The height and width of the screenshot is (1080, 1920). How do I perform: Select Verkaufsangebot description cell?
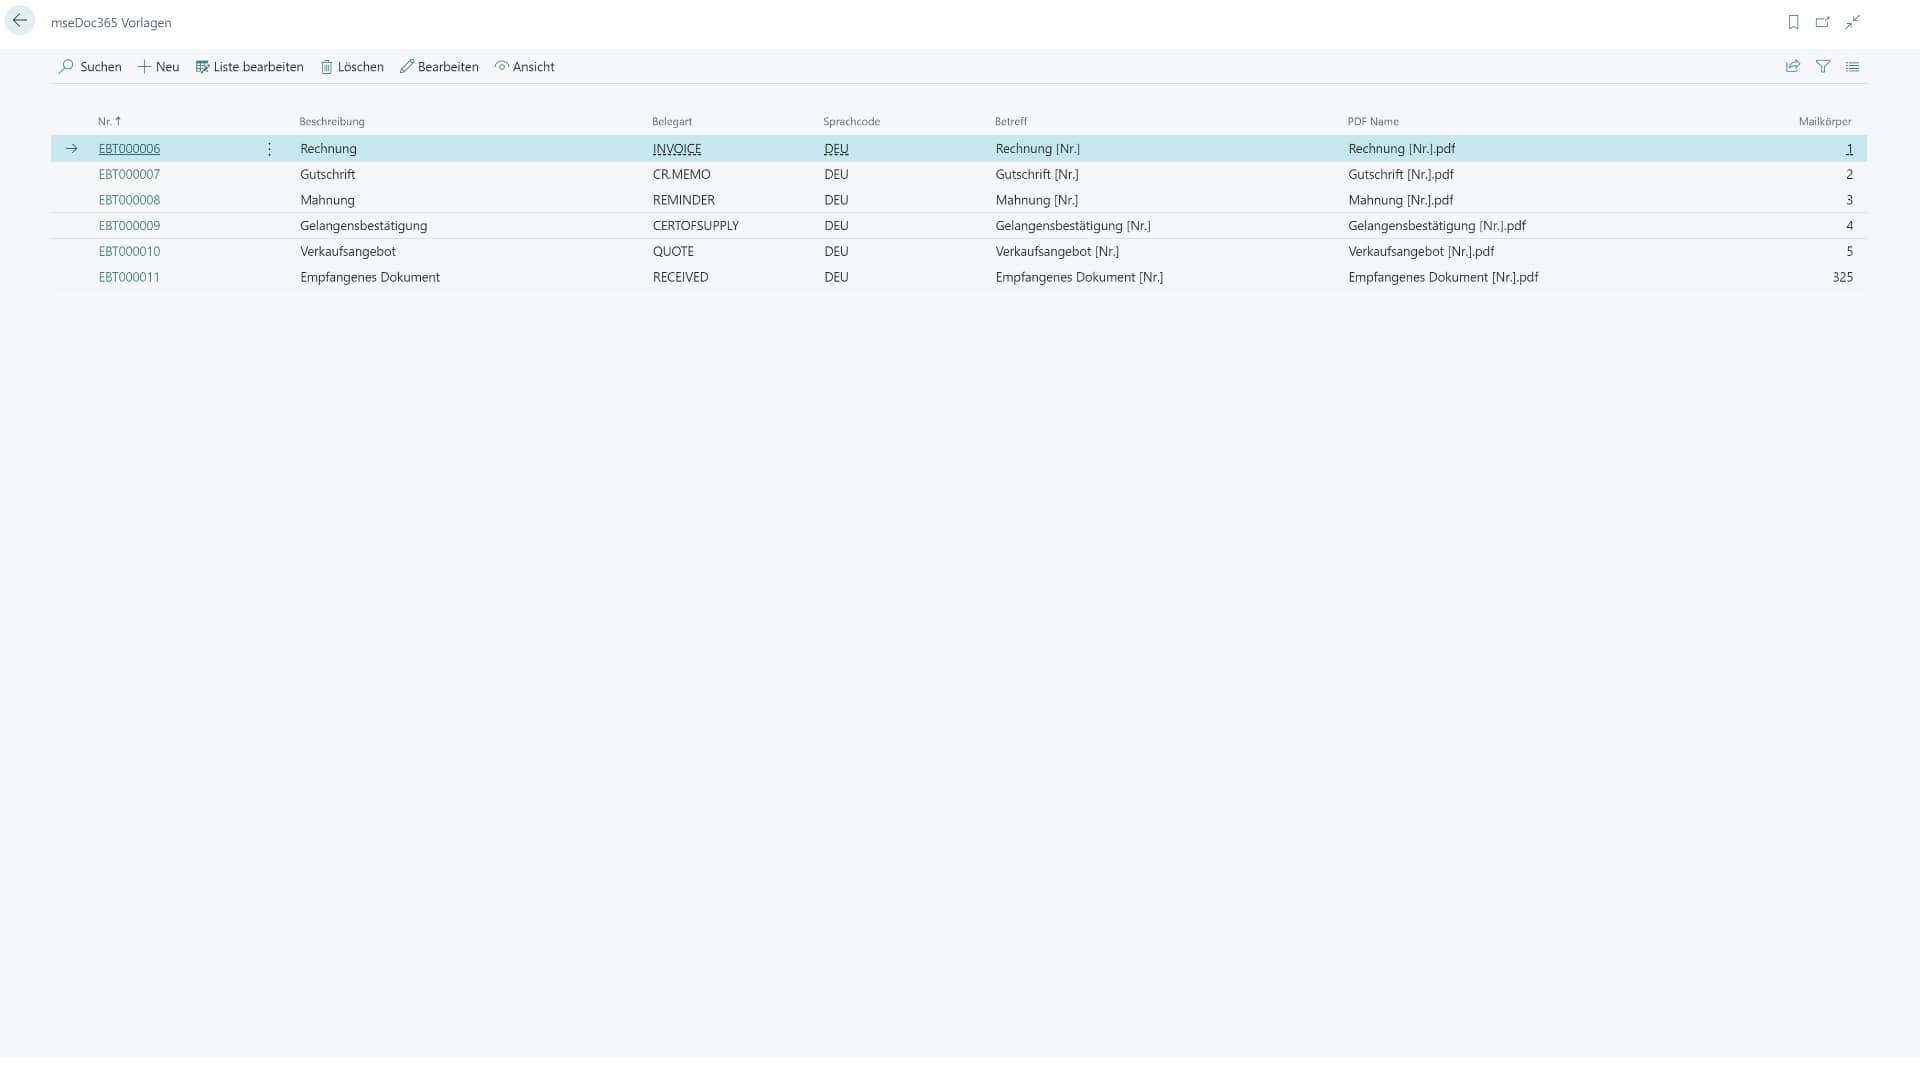click(348, 252)
